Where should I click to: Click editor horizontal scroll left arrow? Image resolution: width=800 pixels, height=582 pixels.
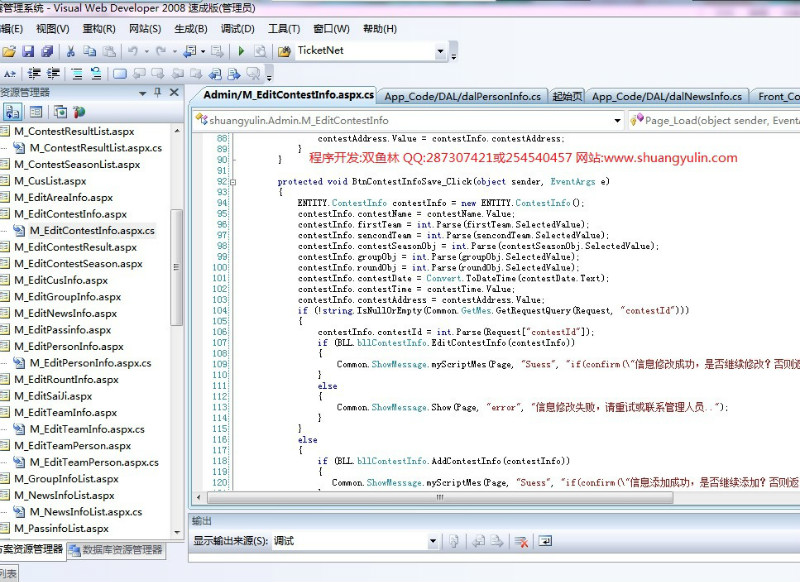pos(198,497)
